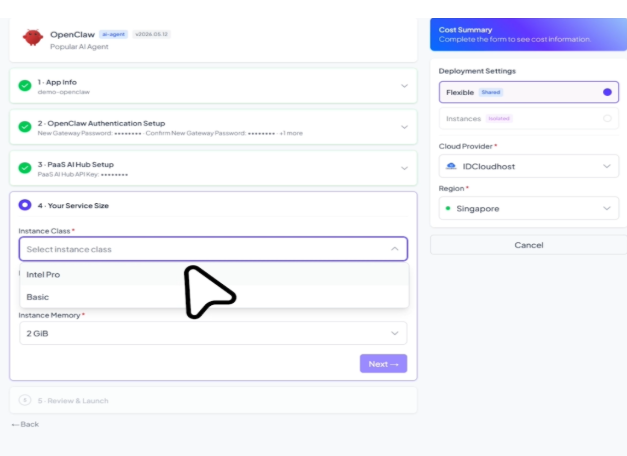Click the step 4 Your Service Size circle icon
Viewport: 627px width, 456px height.
25,205
